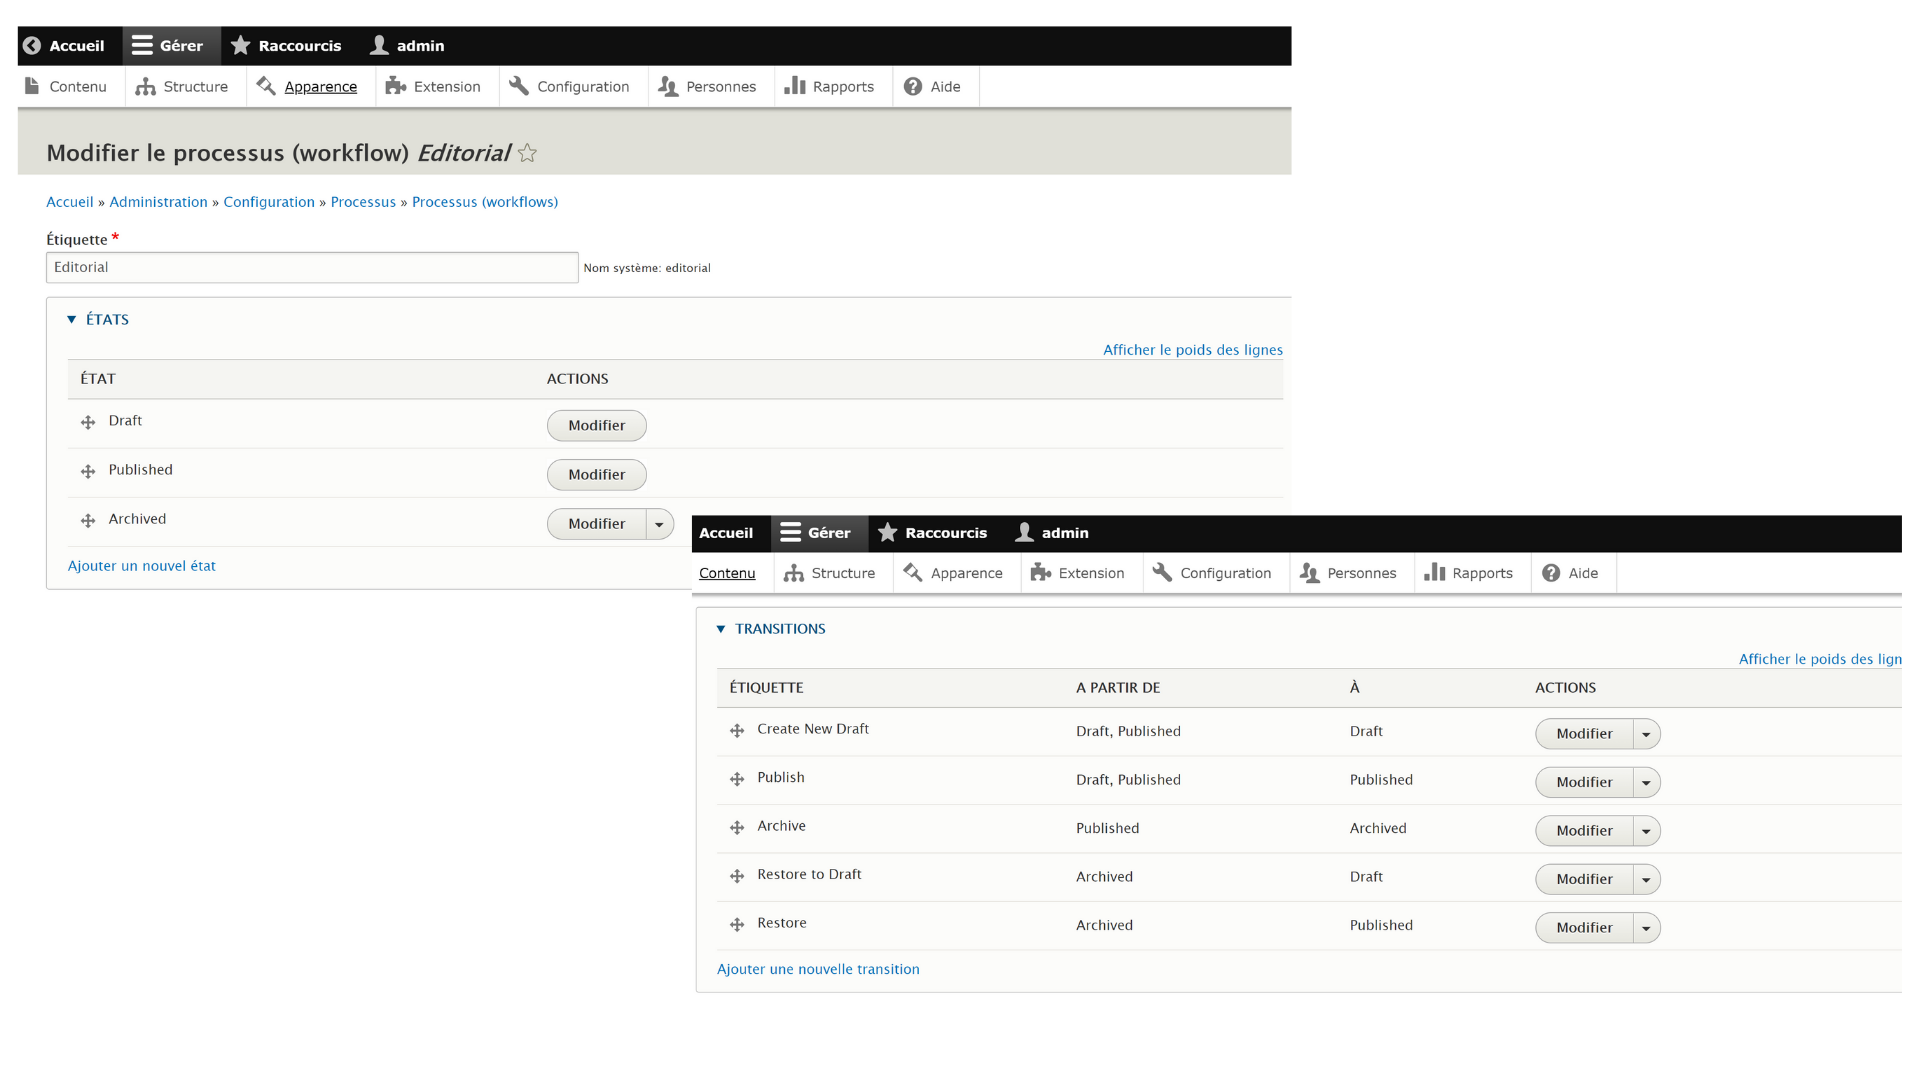The height and width of the screenshot is (1080, 1920).
Task: Open the Apparence menu item
Action: coord(321,86)
